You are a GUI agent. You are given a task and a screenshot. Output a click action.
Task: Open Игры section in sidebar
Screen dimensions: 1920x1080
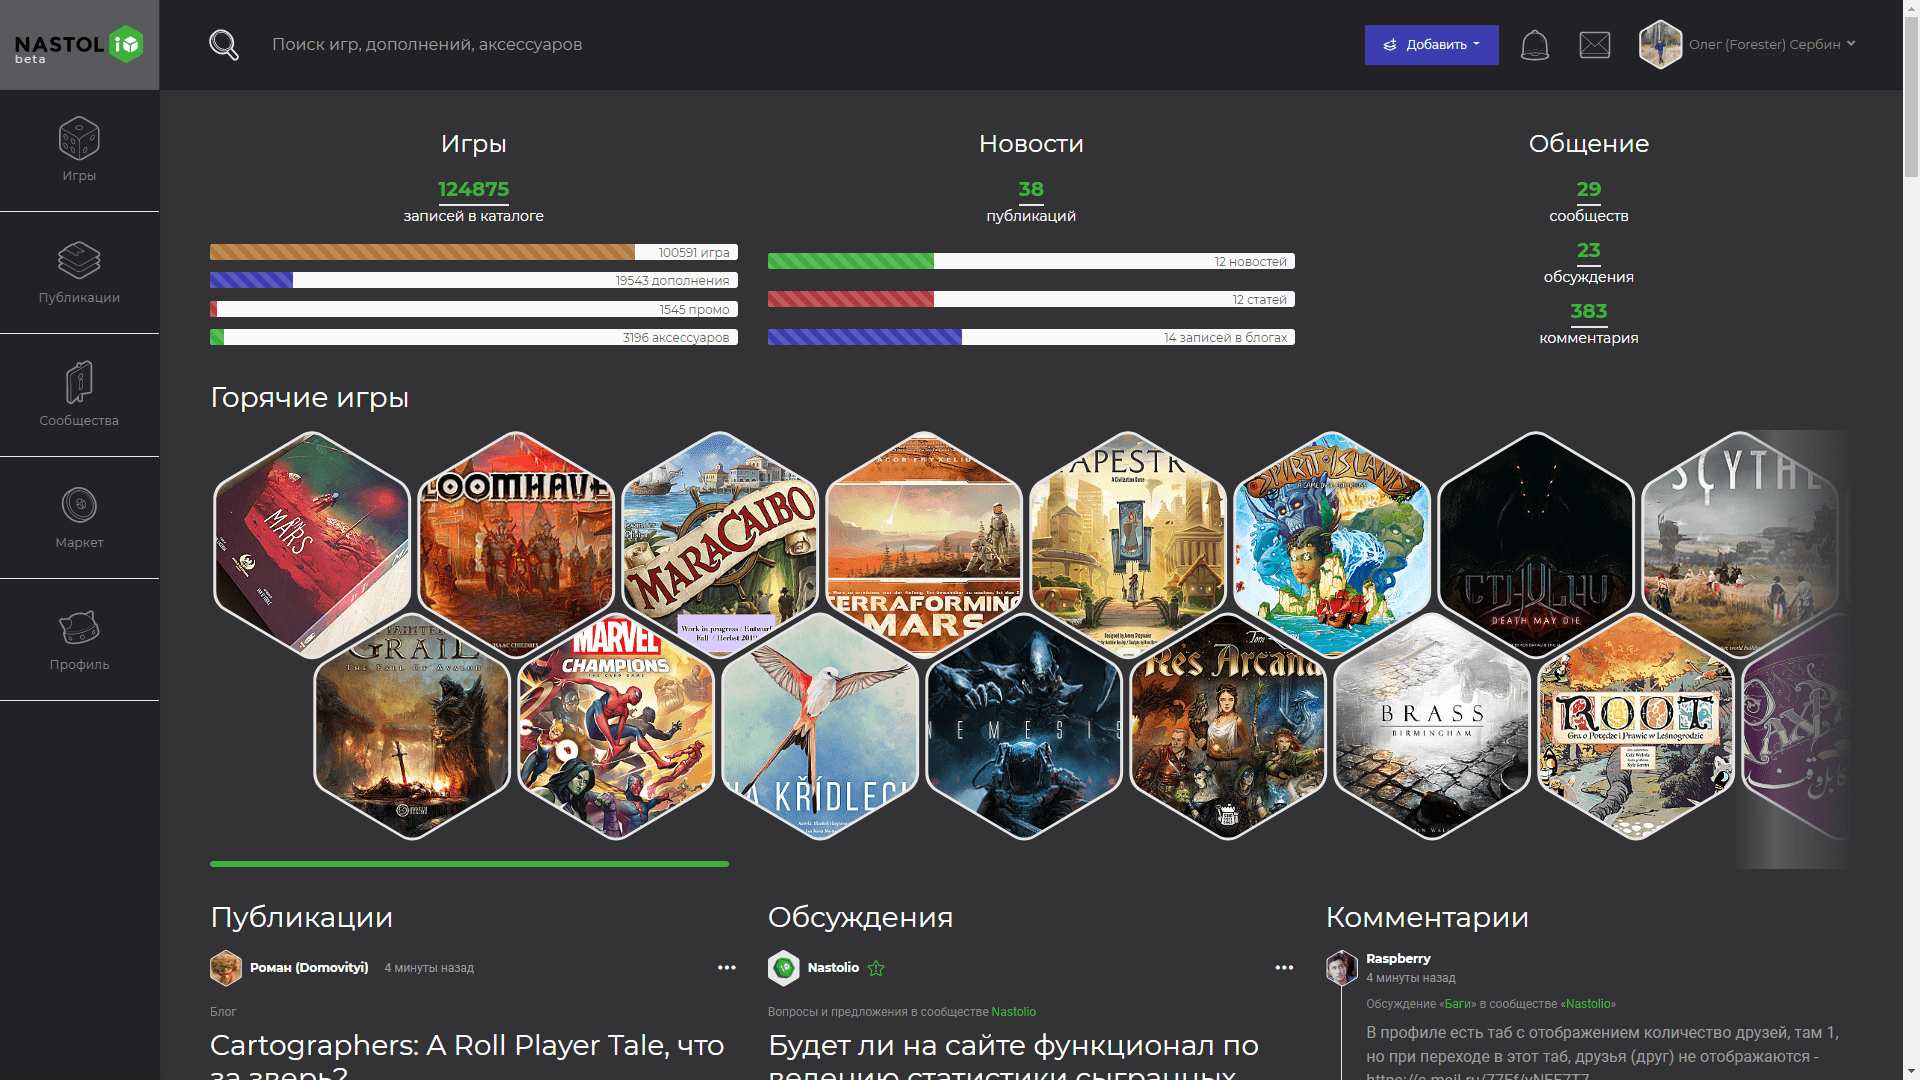click(x=79, y=150)
